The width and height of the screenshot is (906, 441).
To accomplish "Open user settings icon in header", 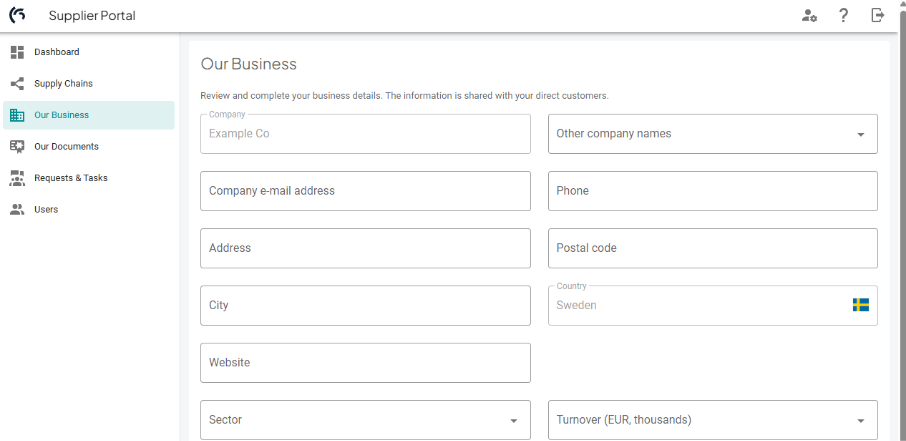I will (x=810, y=15).
